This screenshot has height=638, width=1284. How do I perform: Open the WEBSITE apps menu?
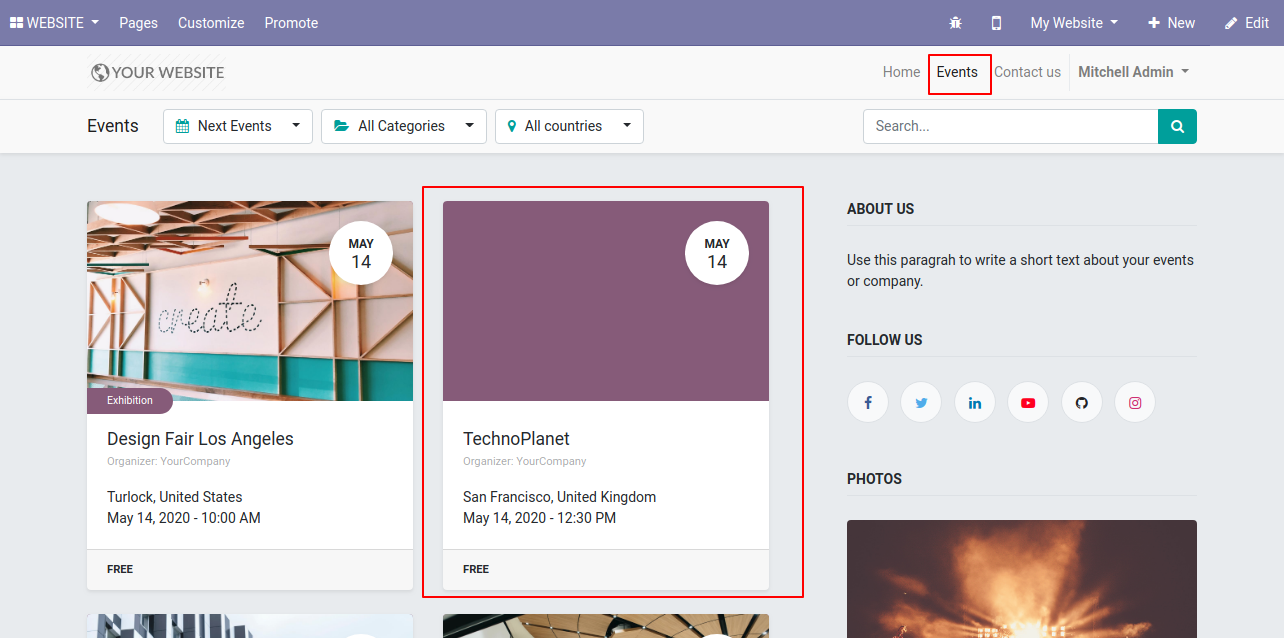[x=54, y=22]
